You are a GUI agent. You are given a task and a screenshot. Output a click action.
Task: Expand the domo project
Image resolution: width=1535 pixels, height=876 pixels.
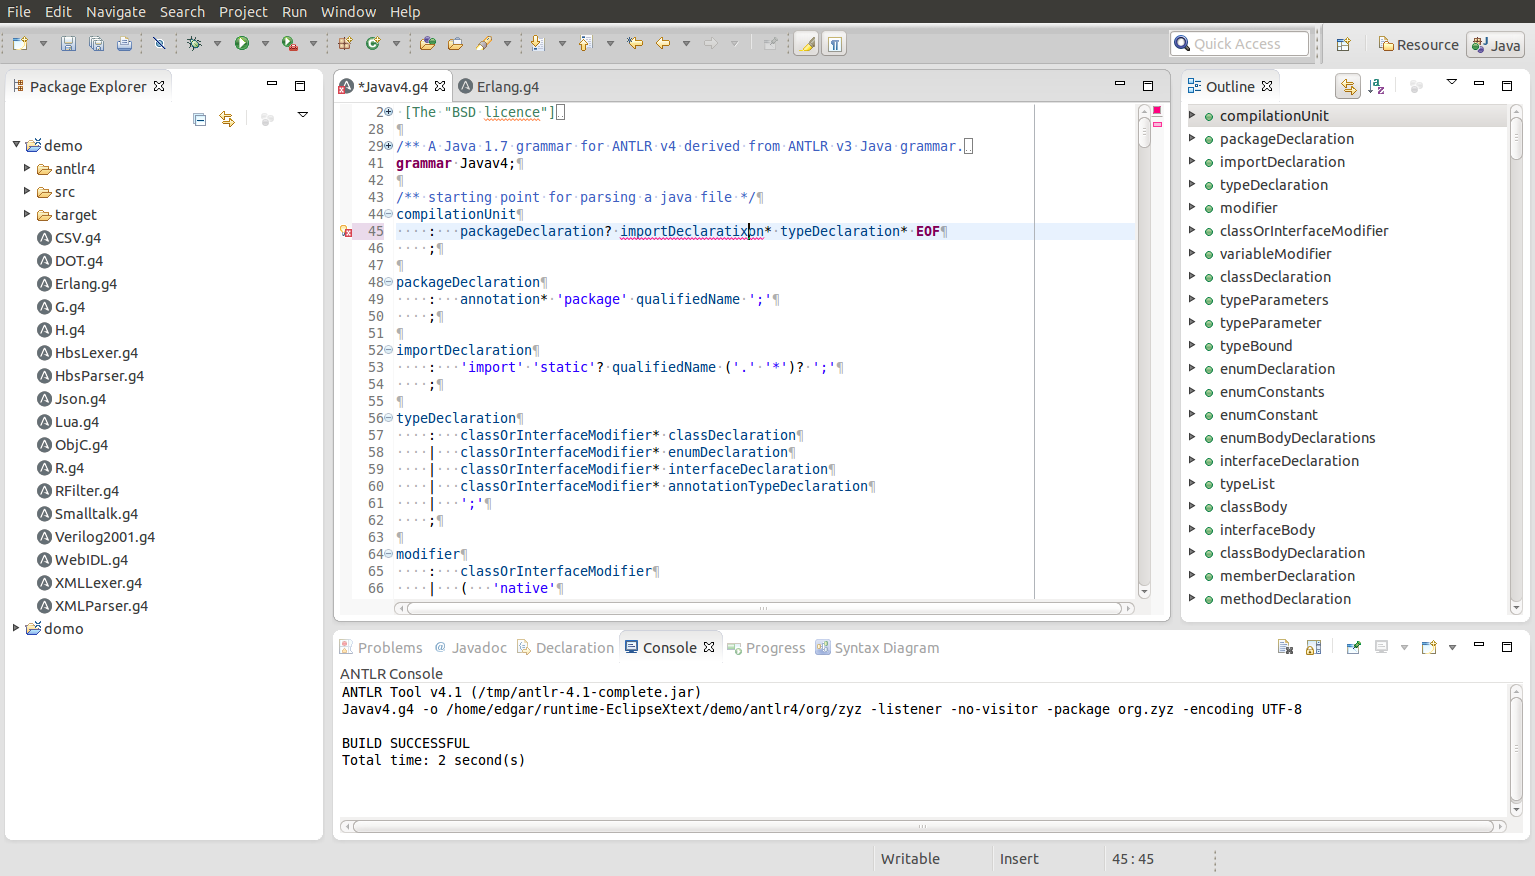pos(16,628)
